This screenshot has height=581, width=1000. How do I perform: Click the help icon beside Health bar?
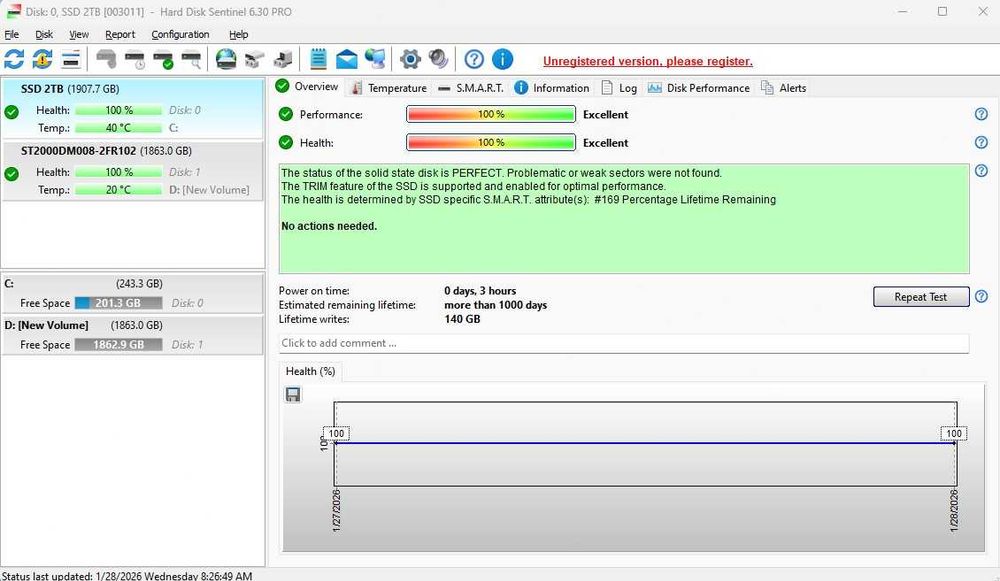coord(982,142)
